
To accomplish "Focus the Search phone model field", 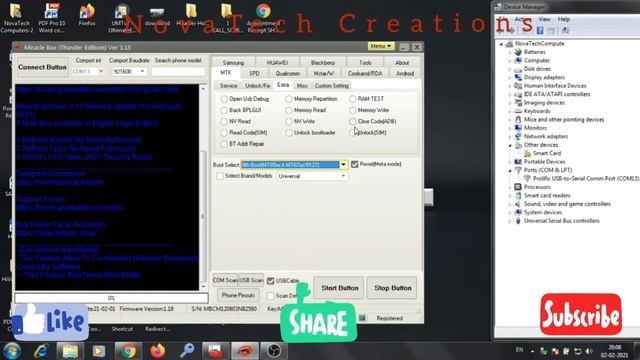I will [178, 71].
